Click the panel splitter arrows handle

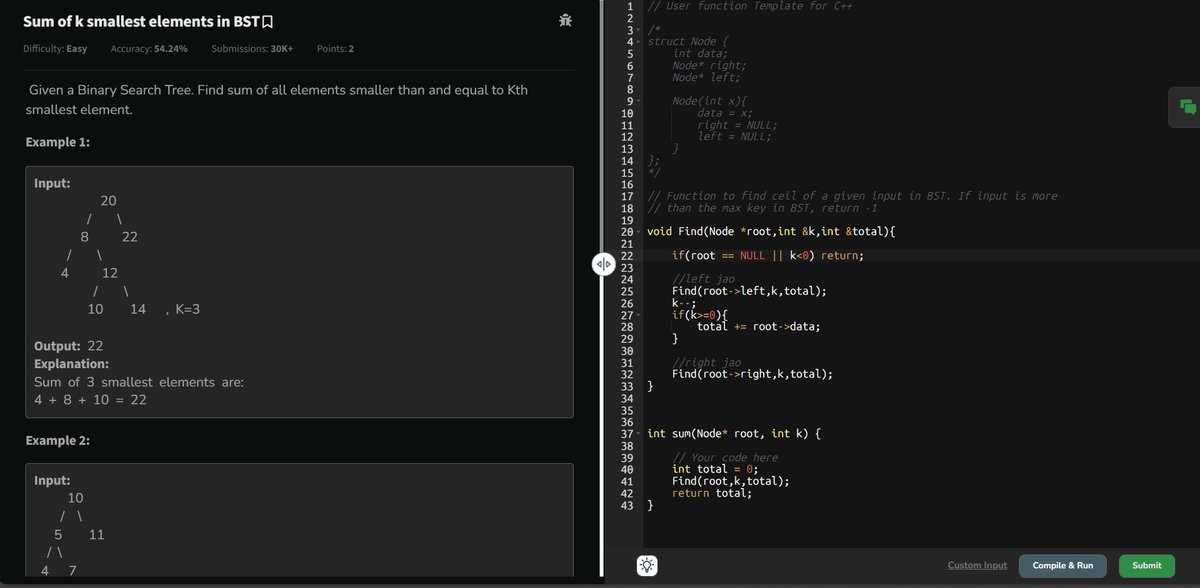coord(603,264)
